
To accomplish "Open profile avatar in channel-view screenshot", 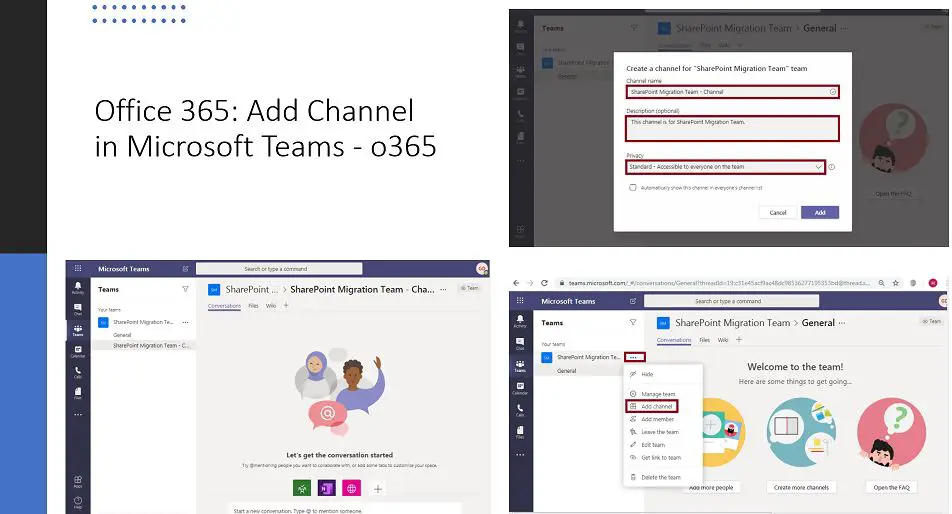I will 482,268.
